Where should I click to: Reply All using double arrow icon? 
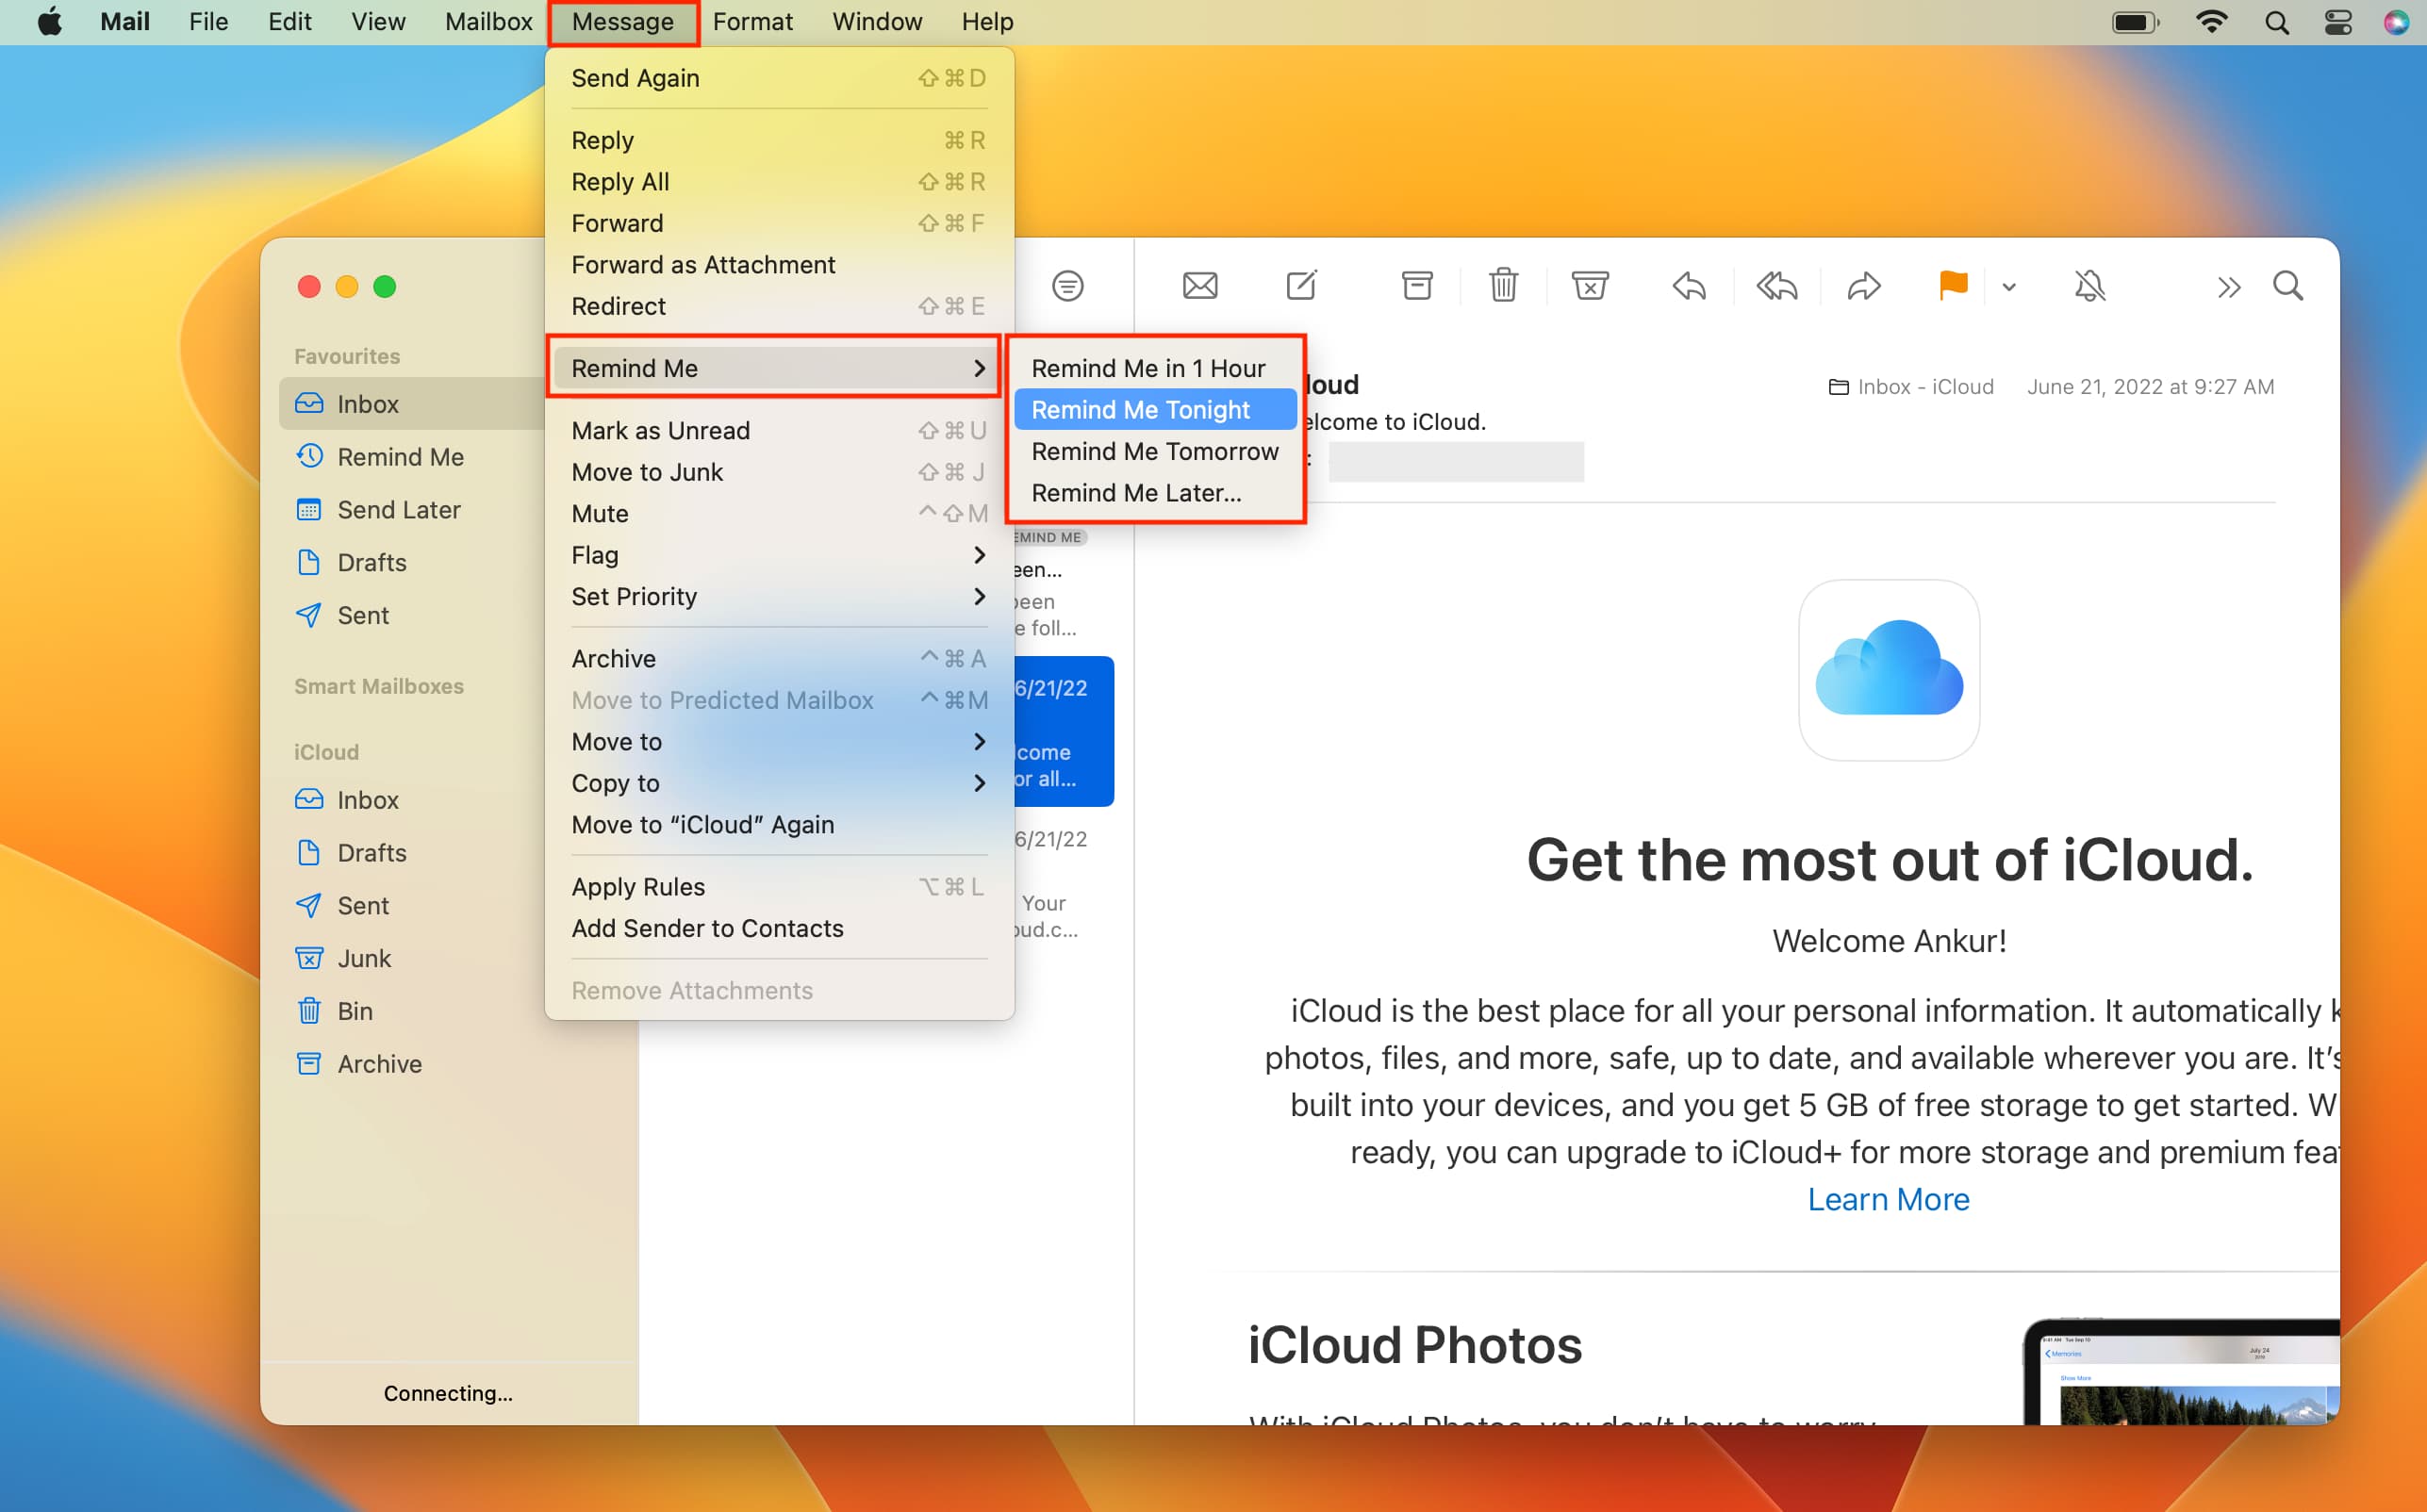(x=1776, y=287)
